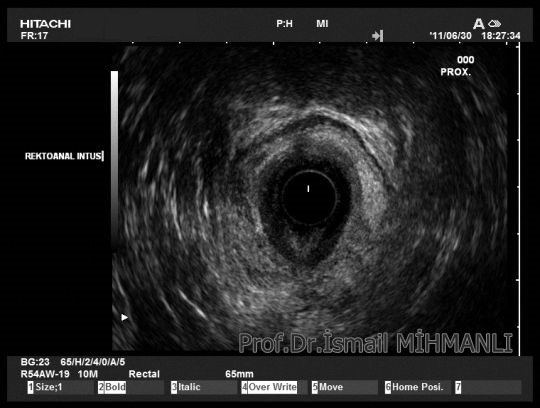
Task: Click the MI indicator in the header
Action: (322, 24)
